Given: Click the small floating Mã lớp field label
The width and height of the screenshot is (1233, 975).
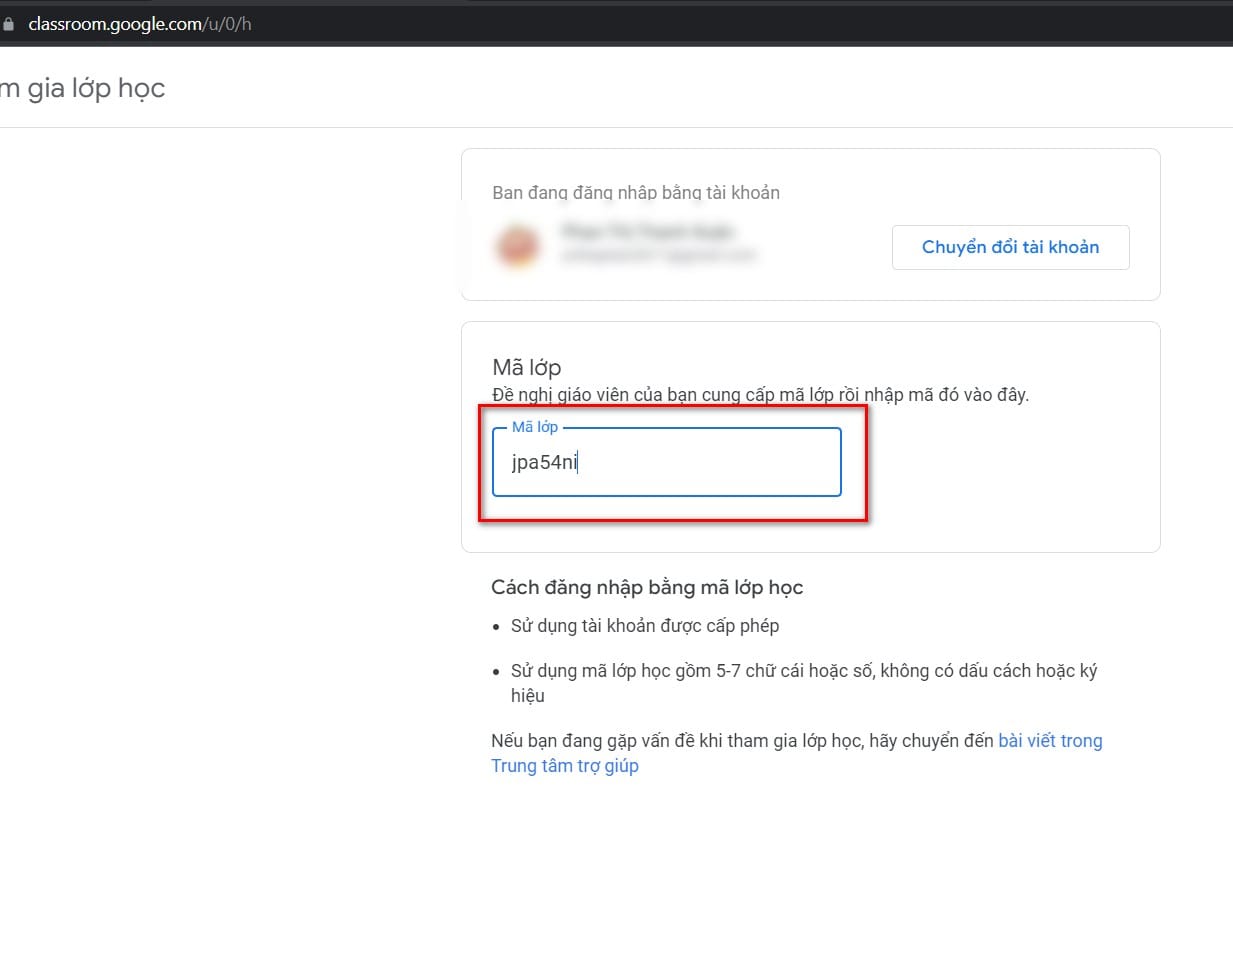Looking at the screenshot, I should (535, 427).
